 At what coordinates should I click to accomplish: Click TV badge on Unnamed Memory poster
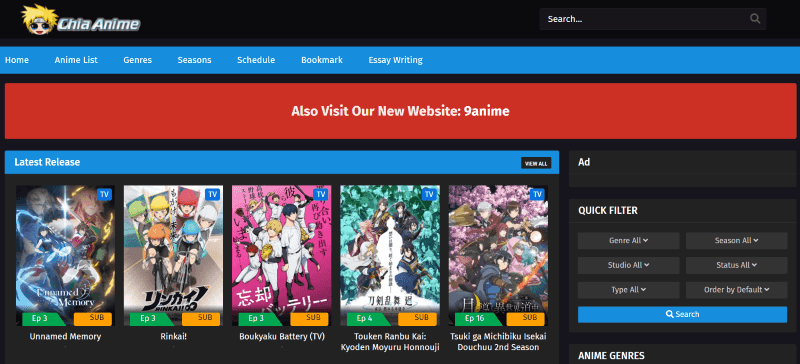click(105, 194)
